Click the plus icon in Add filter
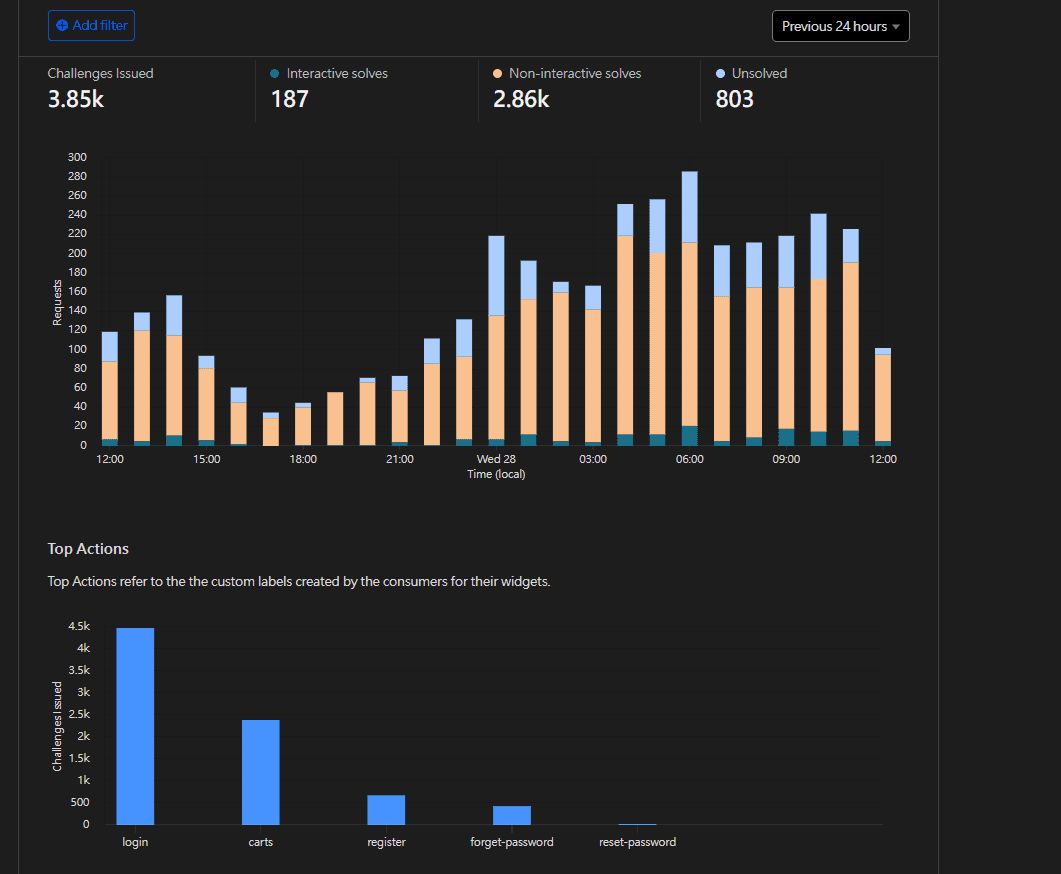This screenshot has width=1061, height=874. [x=62, y=26]
